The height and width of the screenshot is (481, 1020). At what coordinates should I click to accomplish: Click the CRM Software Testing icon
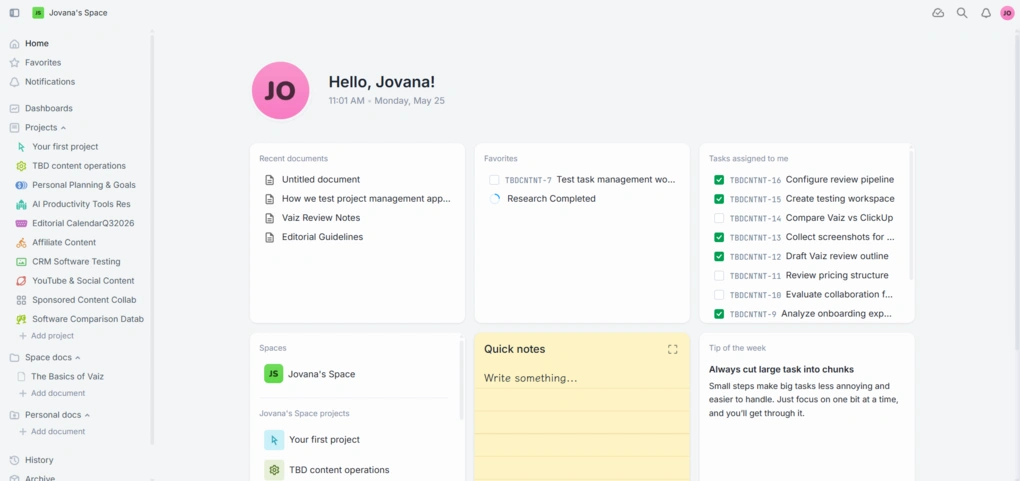[21, 262]
